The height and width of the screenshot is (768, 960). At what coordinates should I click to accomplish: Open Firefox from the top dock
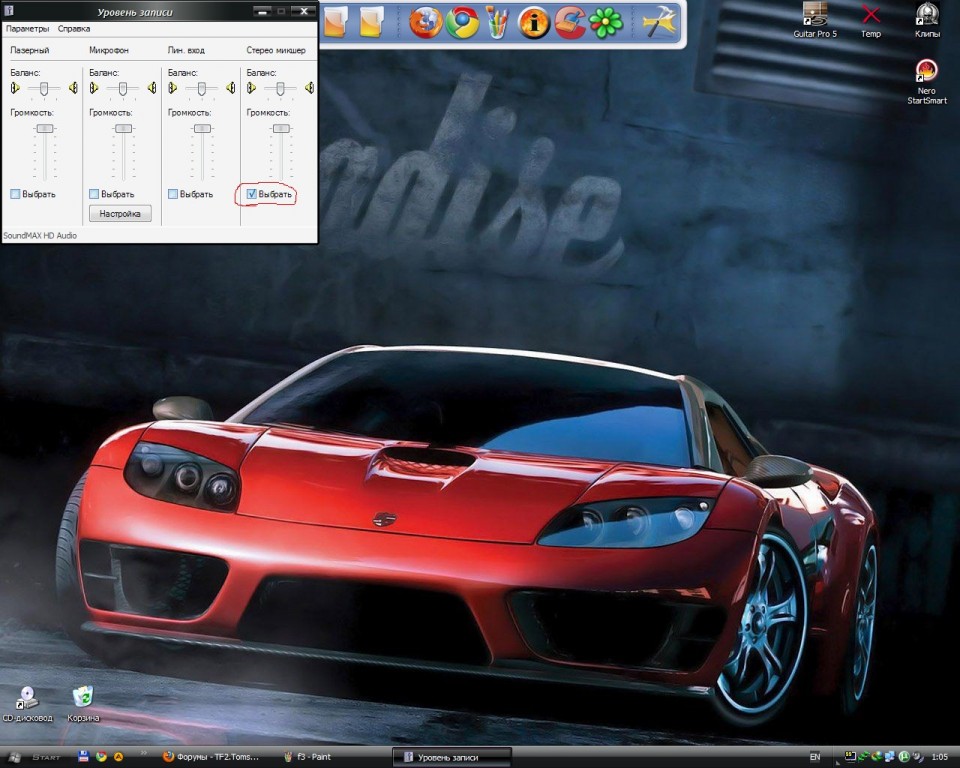click(426, 22)
